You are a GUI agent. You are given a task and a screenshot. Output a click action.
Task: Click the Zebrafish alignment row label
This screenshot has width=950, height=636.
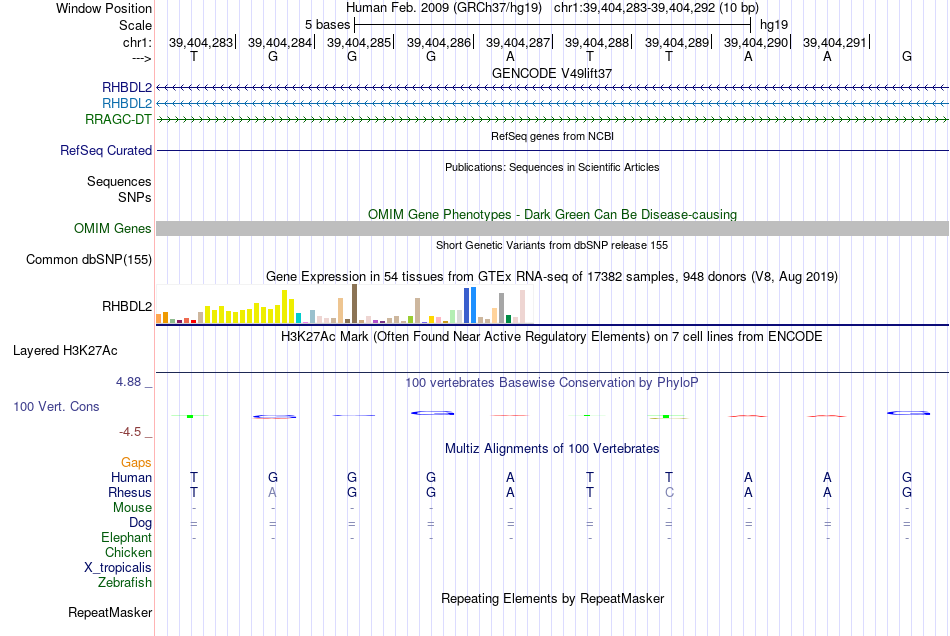[125, 583]
